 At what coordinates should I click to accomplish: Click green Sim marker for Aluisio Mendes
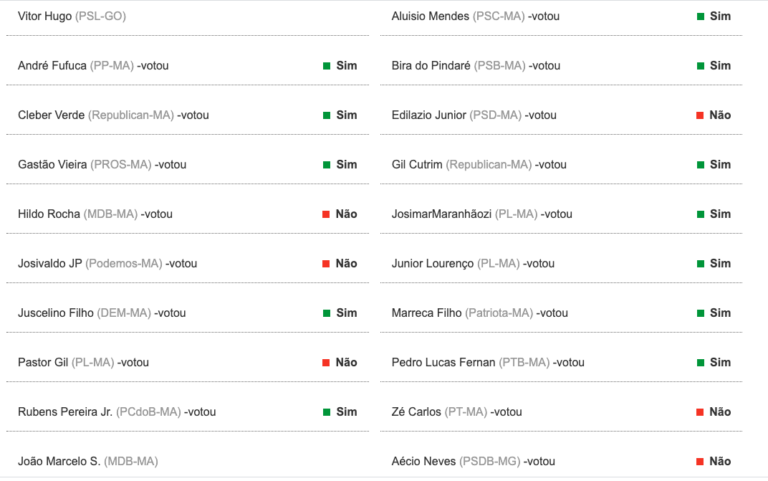(700, 16)
